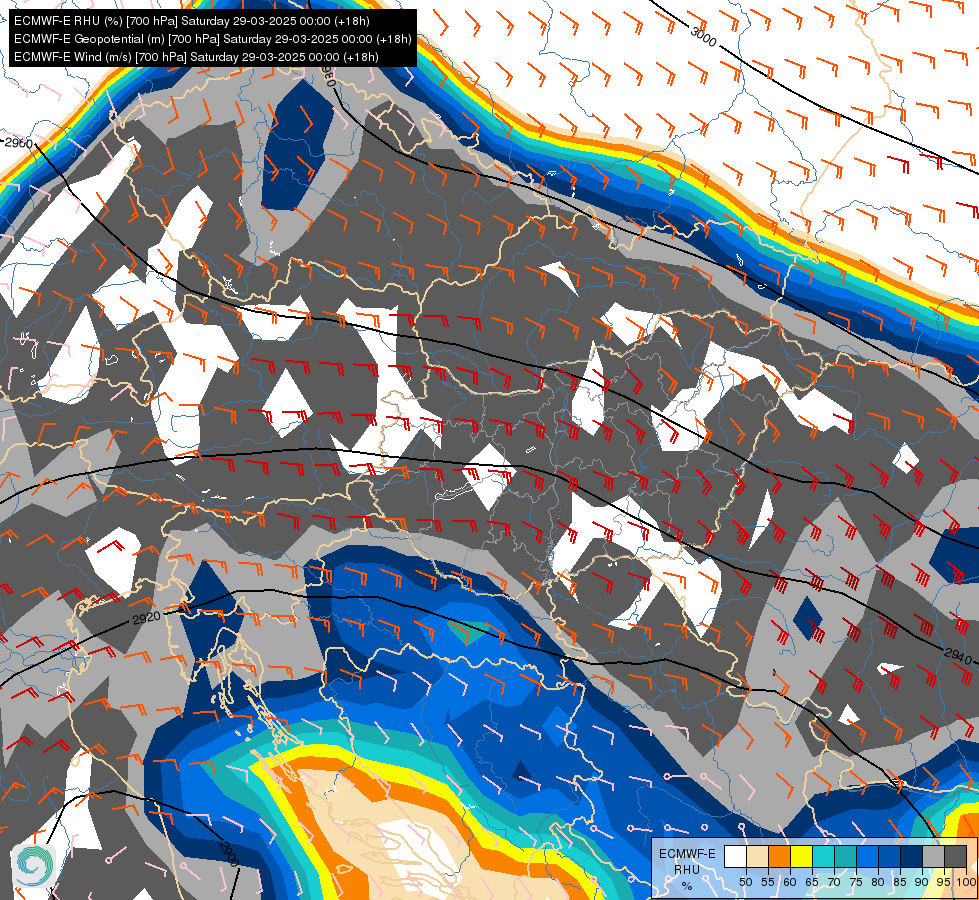This screenshot has height=900, width=979.
Task: Click the 2920 geopotential contour label
Action: point(147,618)
